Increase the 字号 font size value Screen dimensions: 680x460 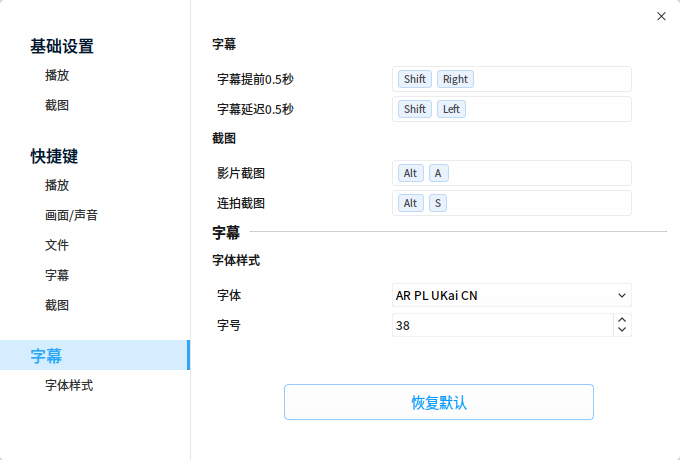pos(622,320)
